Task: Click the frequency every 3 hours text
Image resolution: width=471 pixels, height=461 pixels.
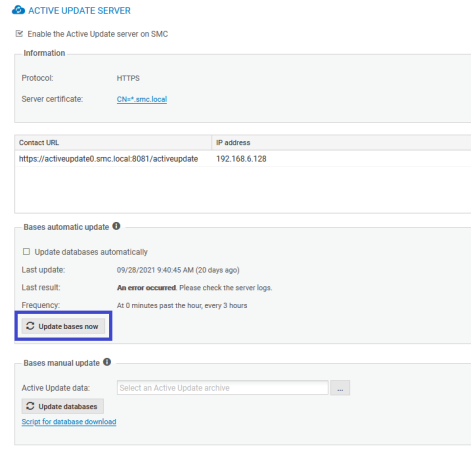Action: pos(182,305)
